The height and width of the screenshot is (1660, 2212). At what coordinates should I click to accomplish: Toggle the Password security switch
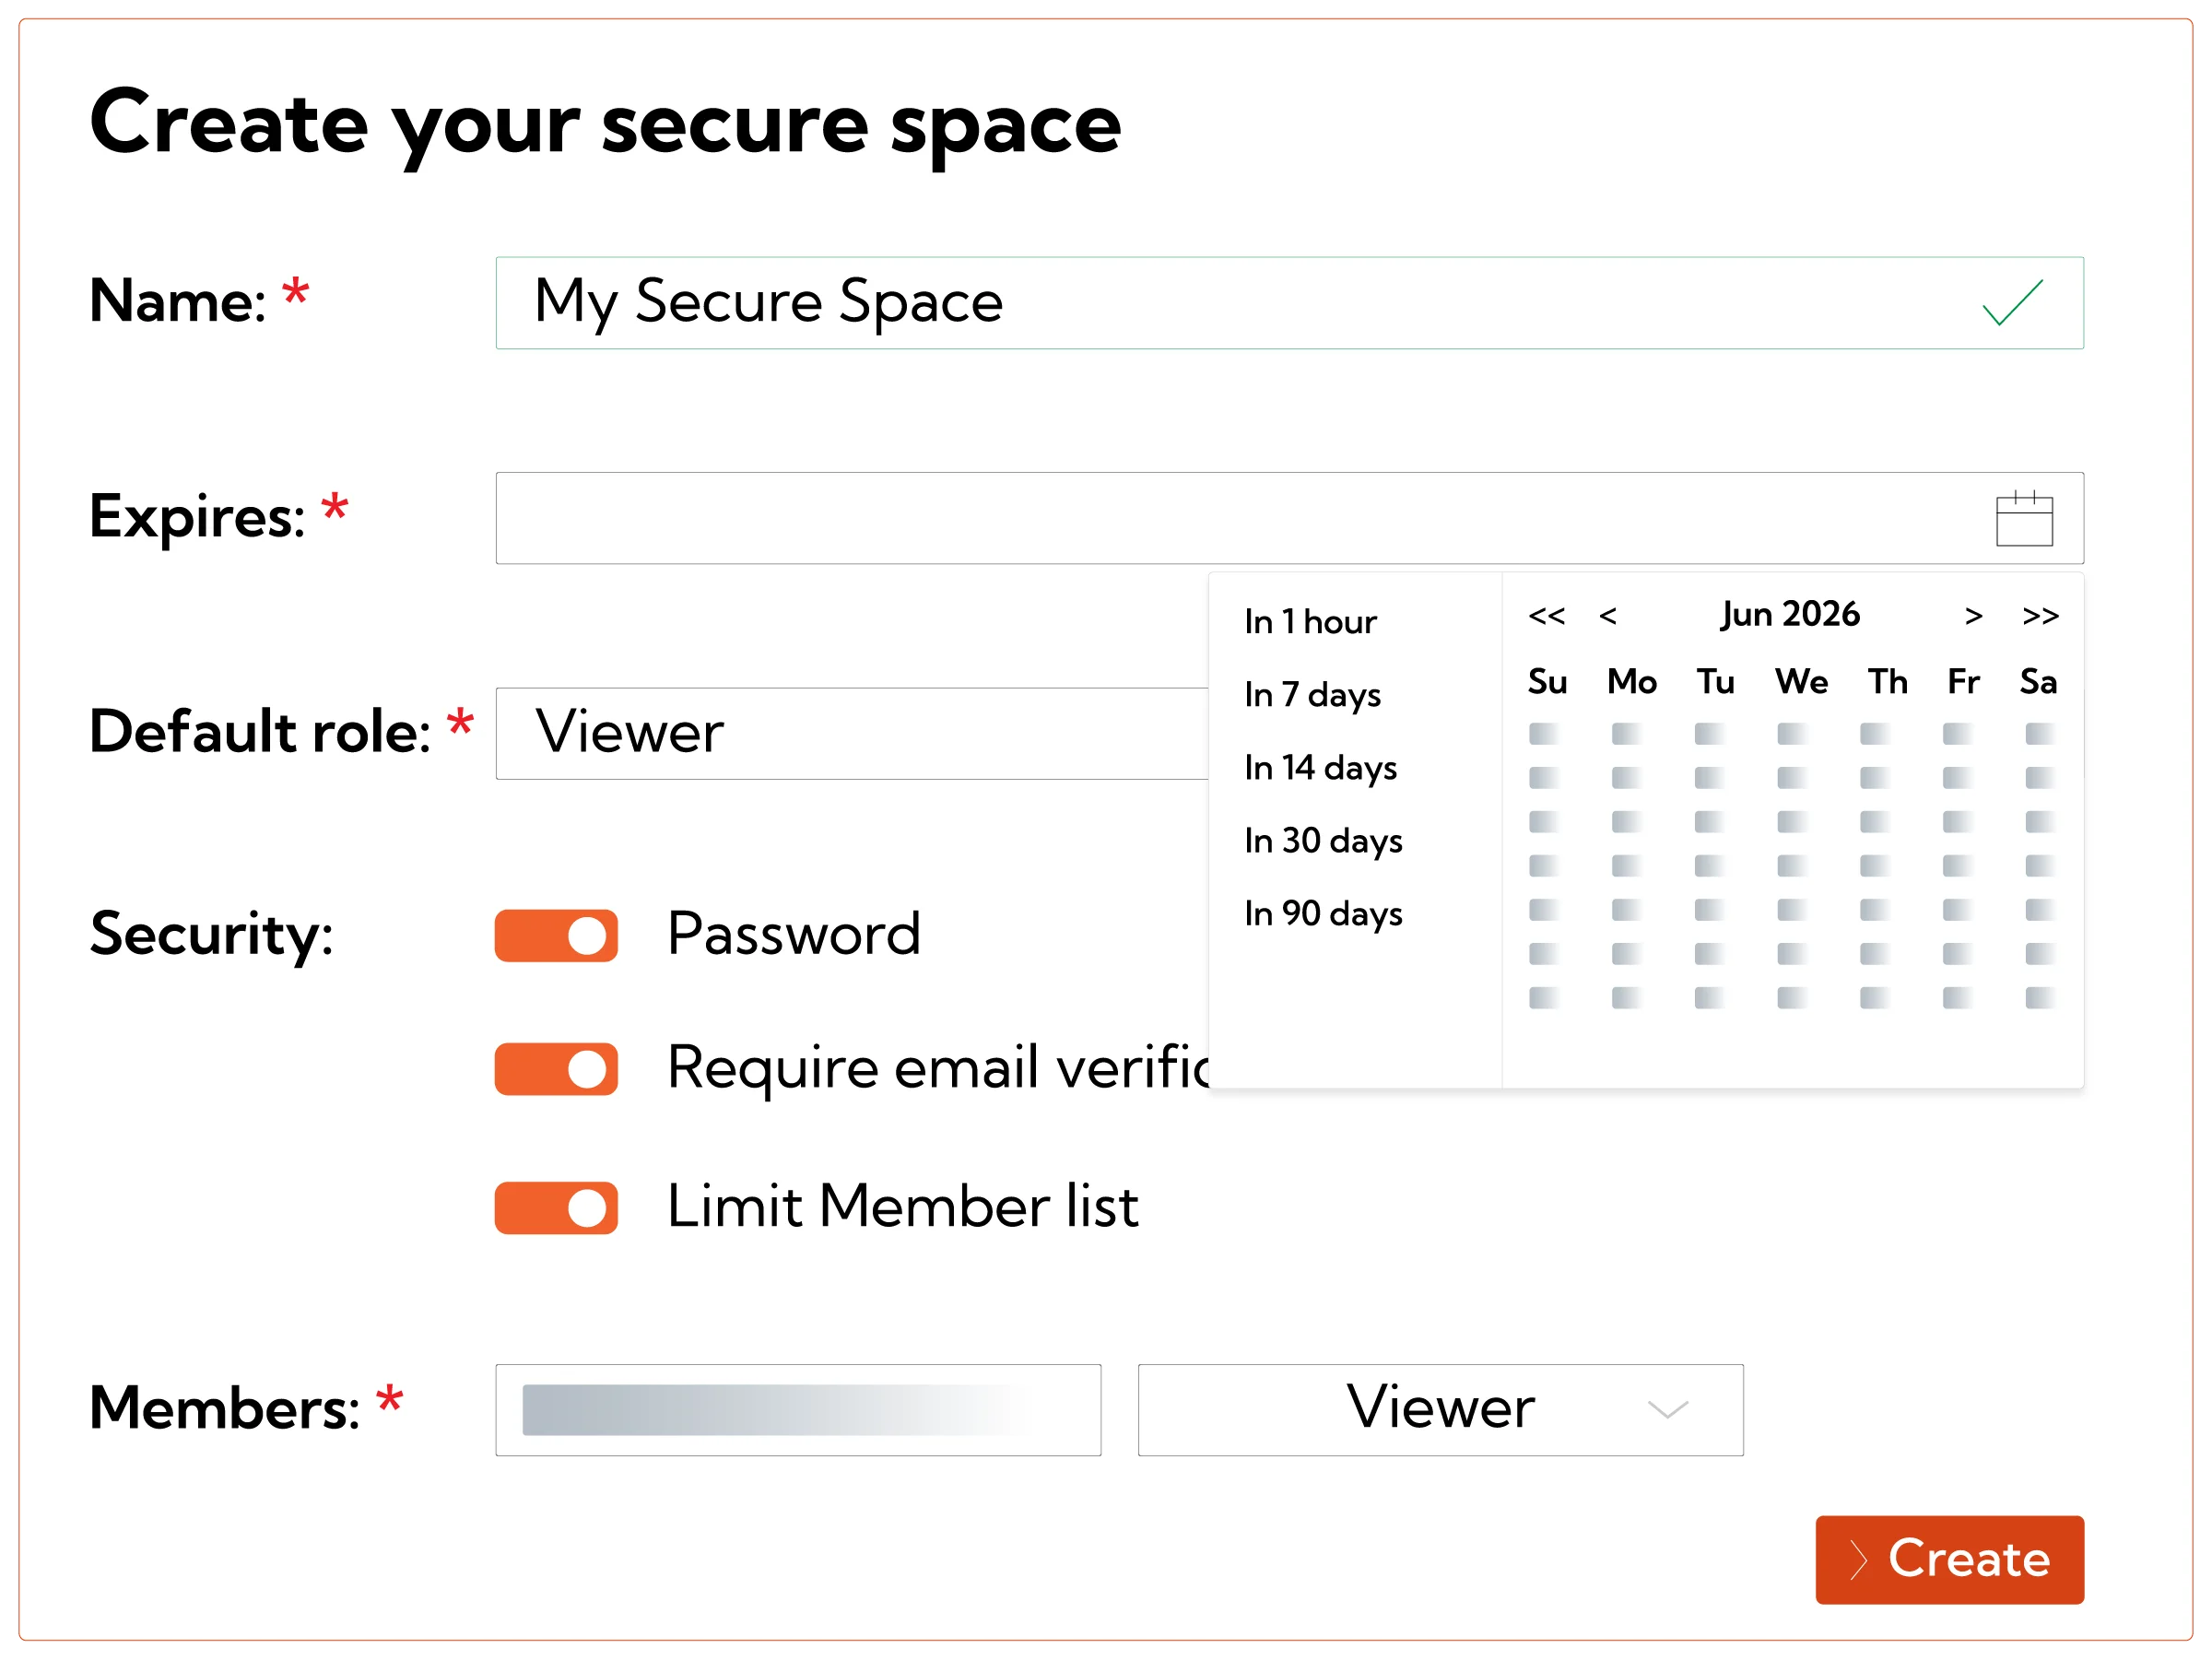tap(556, 935)
